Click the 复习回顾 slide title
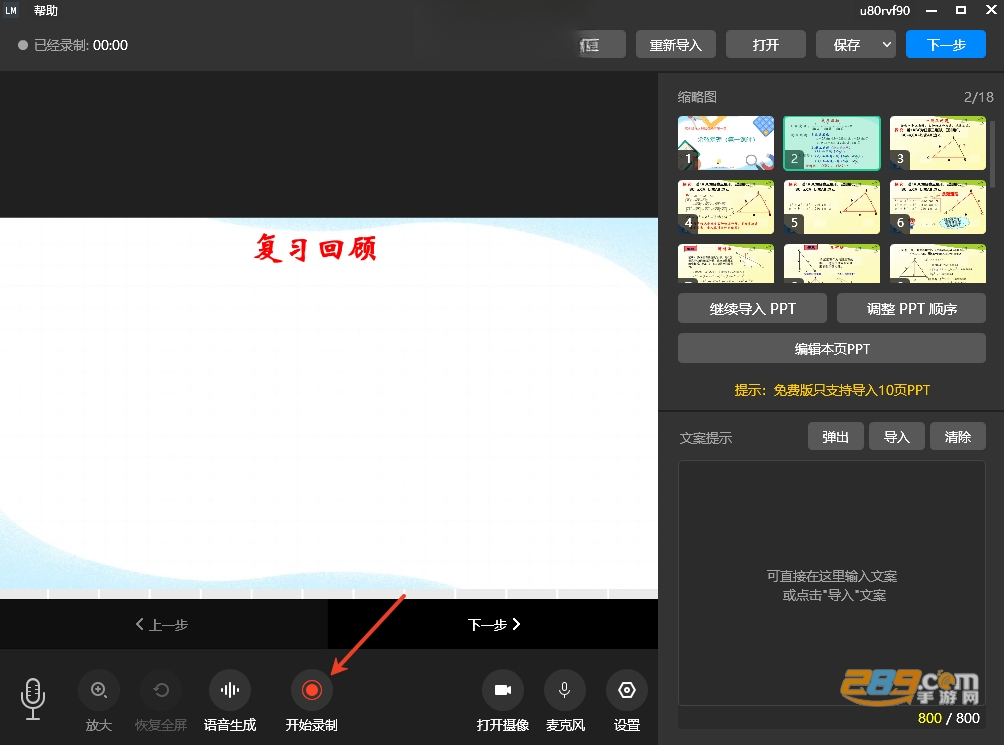 [x=314, y=248]
